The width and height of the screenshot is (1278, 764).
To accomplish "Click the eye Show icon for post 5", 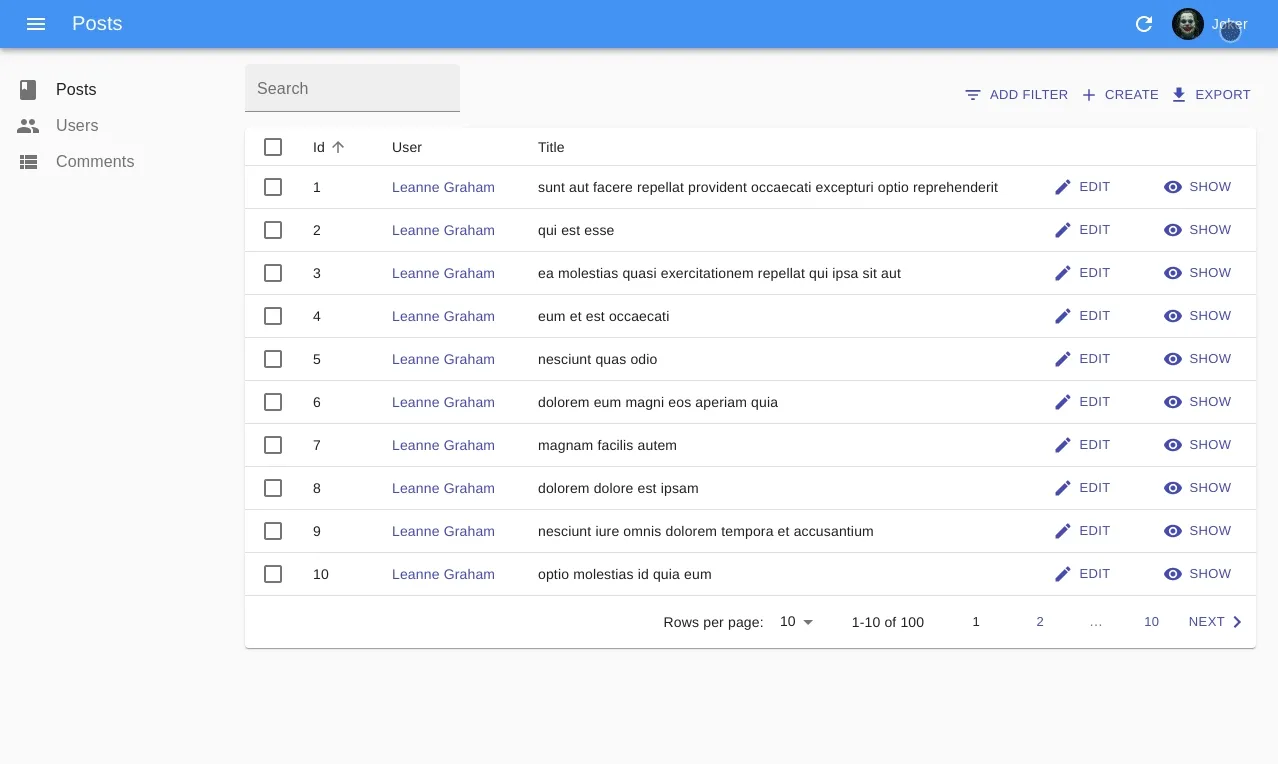I will [x=1173, y=359].
